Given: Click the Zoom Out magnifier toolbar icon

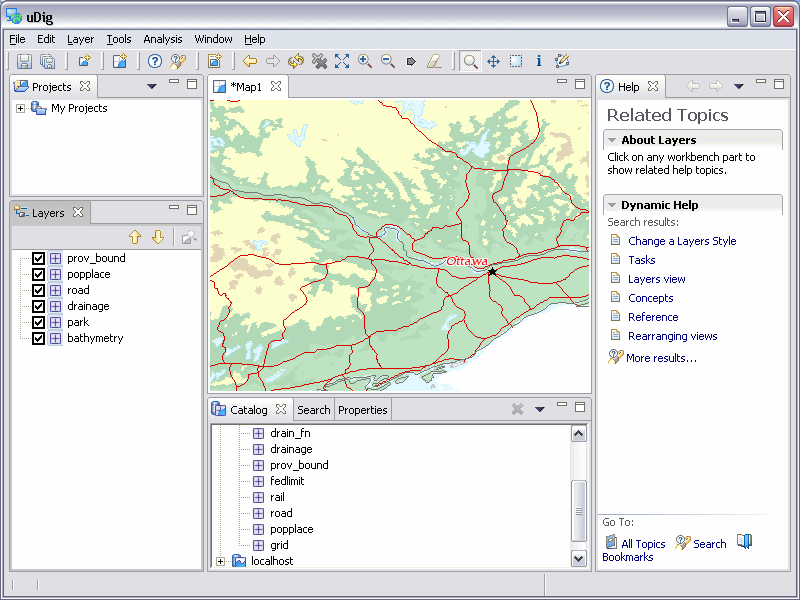Looking at the screenshot, I should coord(388,61).
